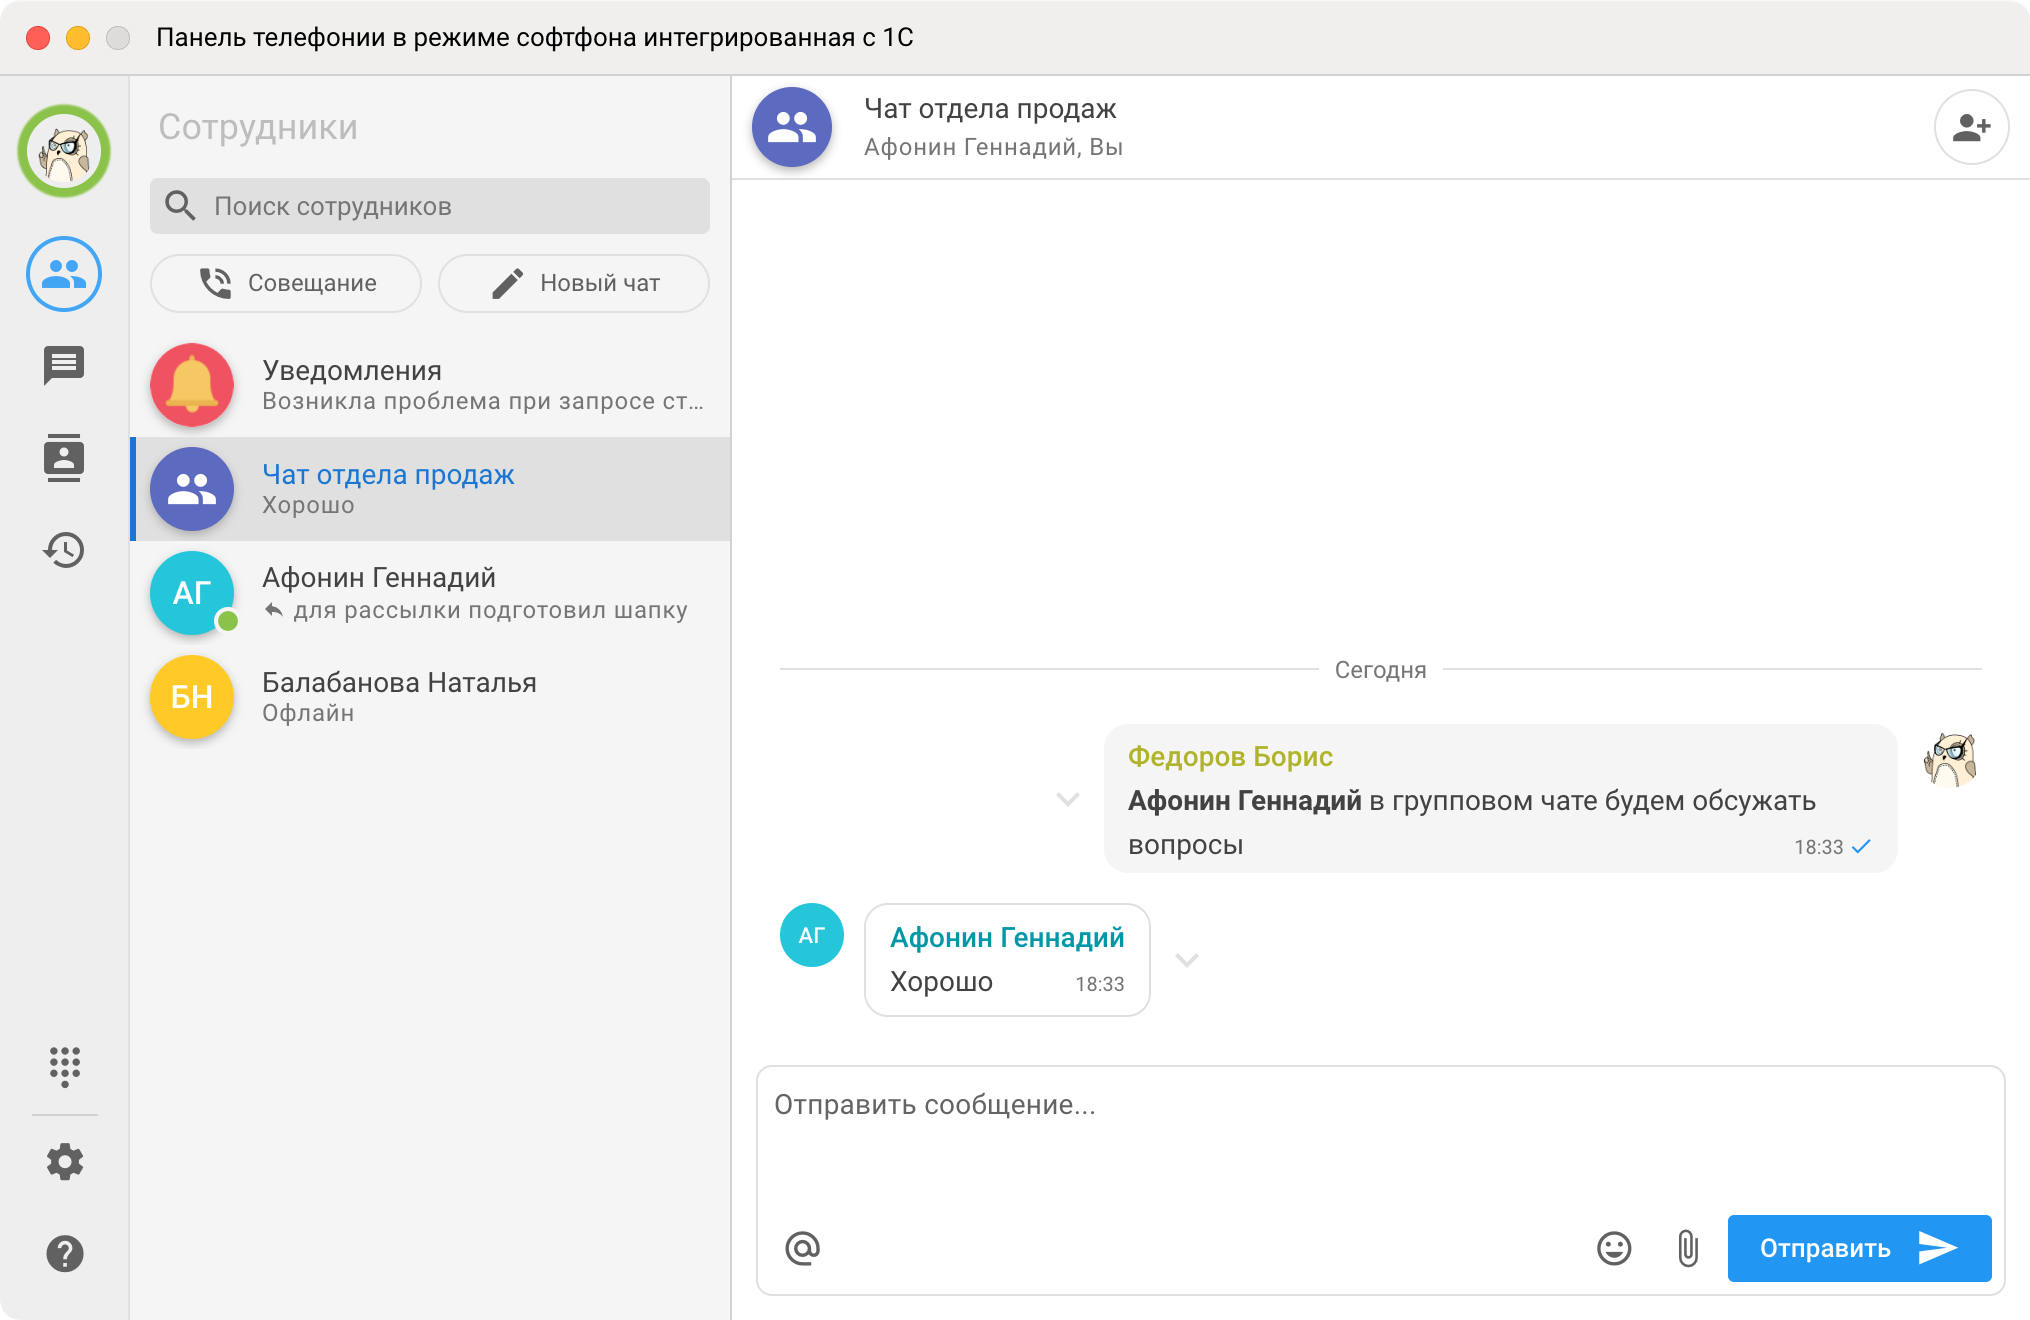
Task: Click preview text для рассылки подготовил шапку
Action: point(490,611)
